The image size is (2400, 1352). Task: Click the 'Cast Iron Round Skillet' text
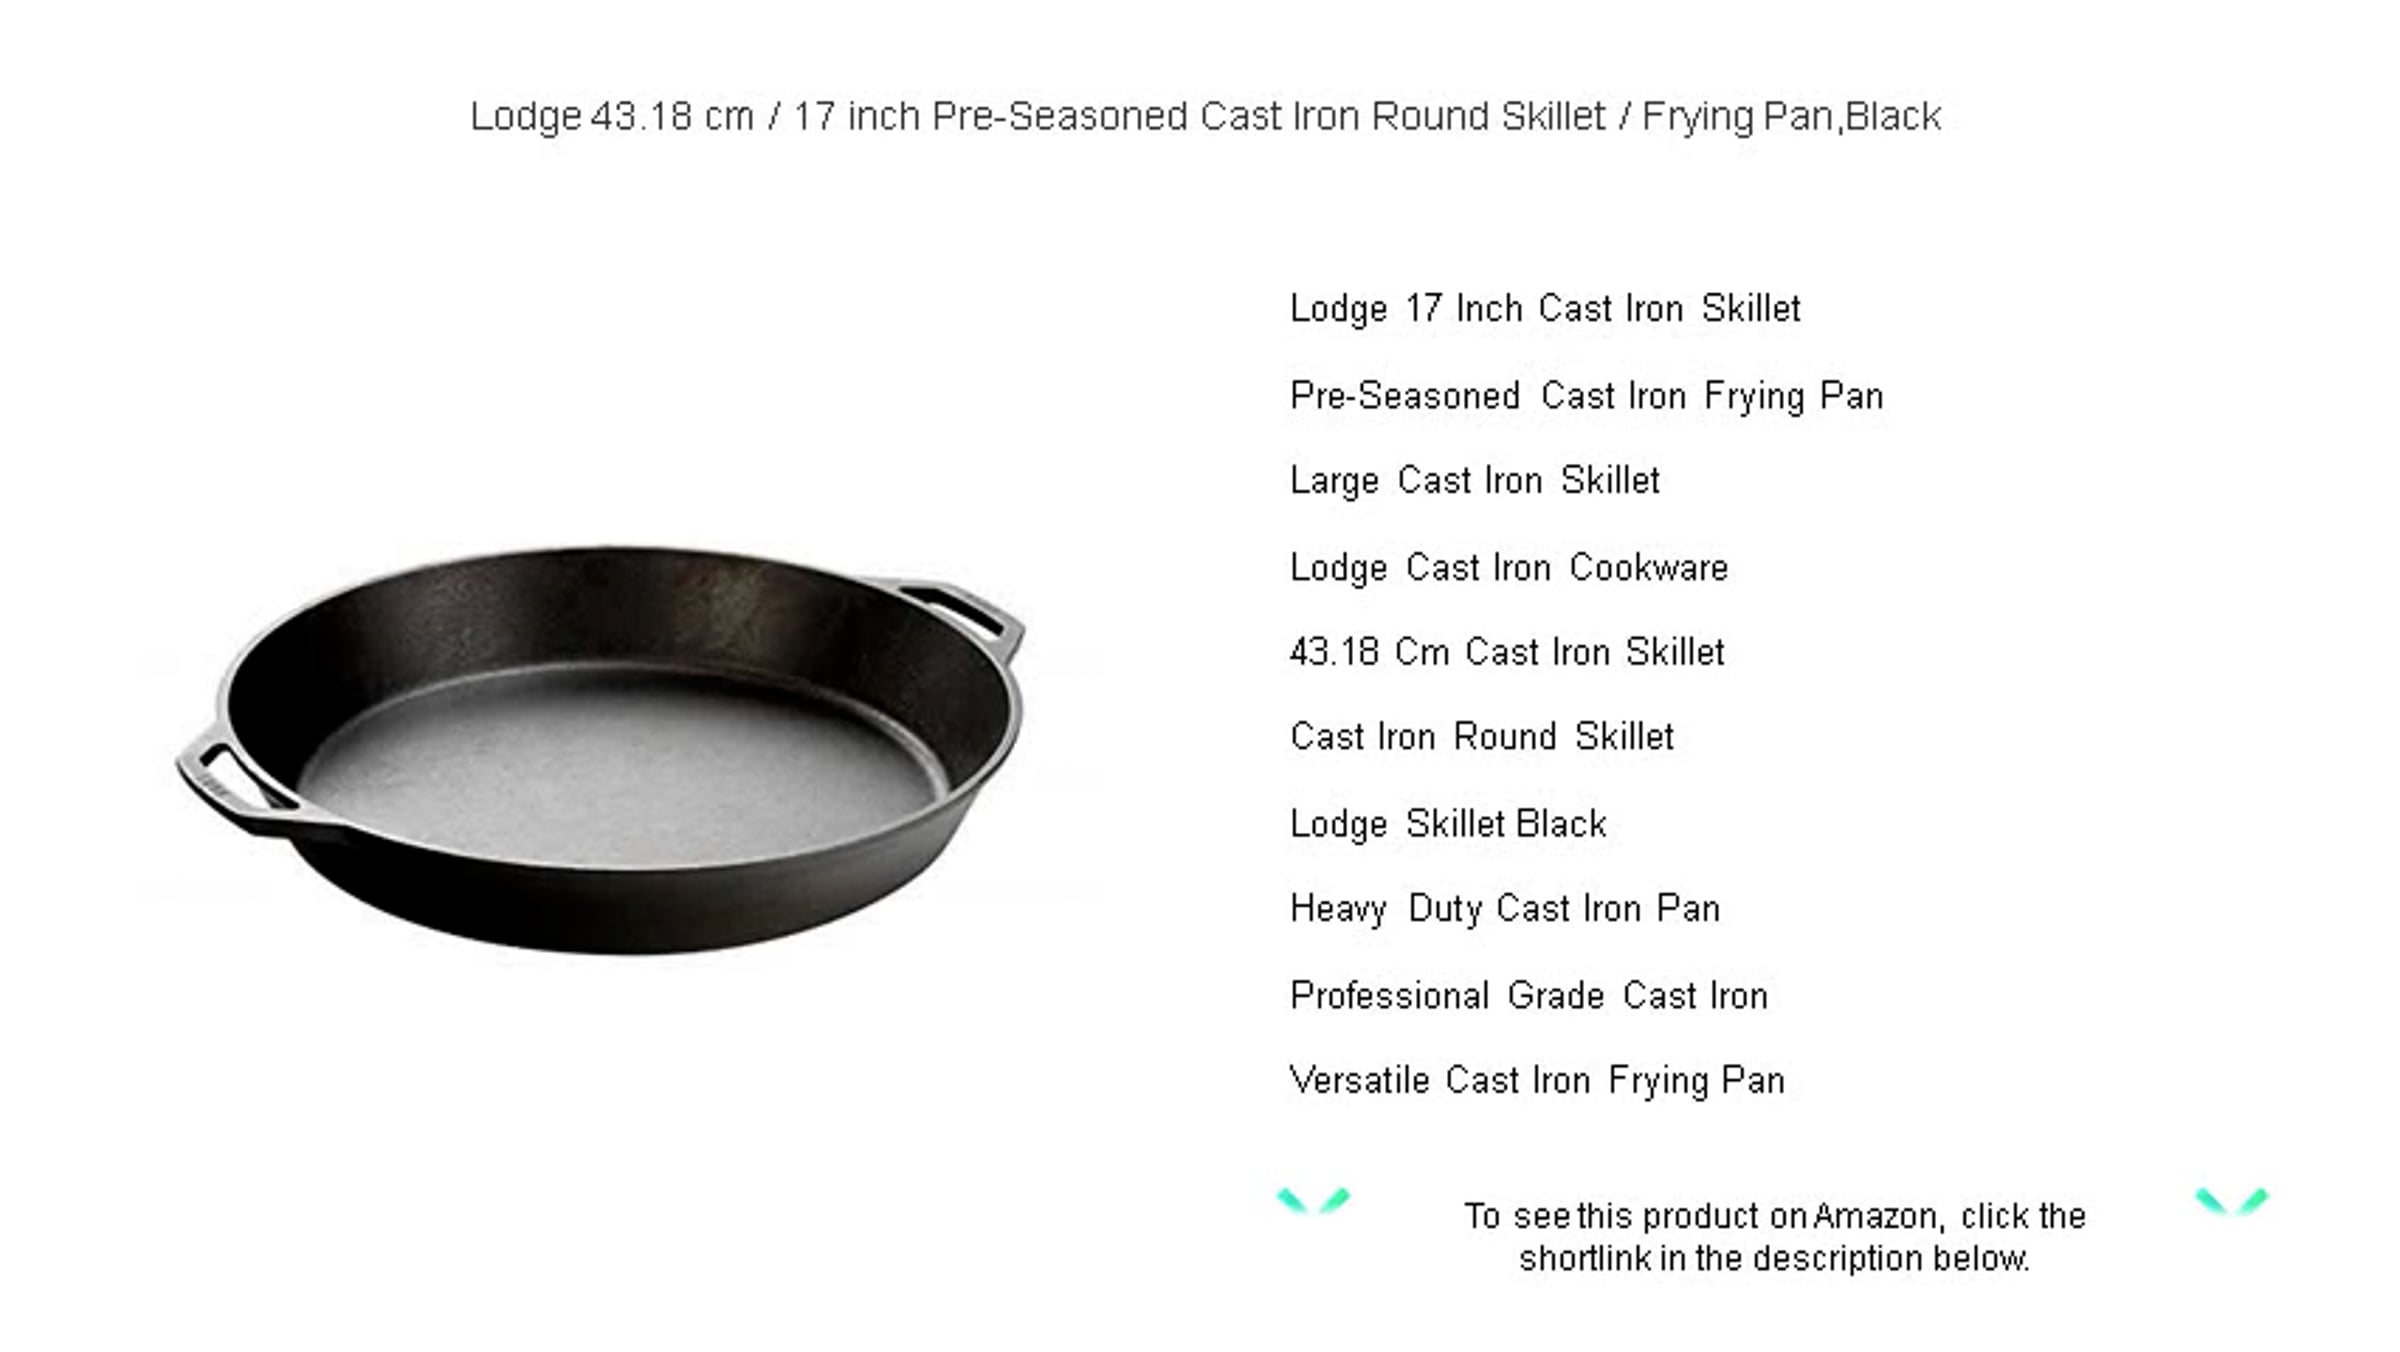pos(1482,737)
